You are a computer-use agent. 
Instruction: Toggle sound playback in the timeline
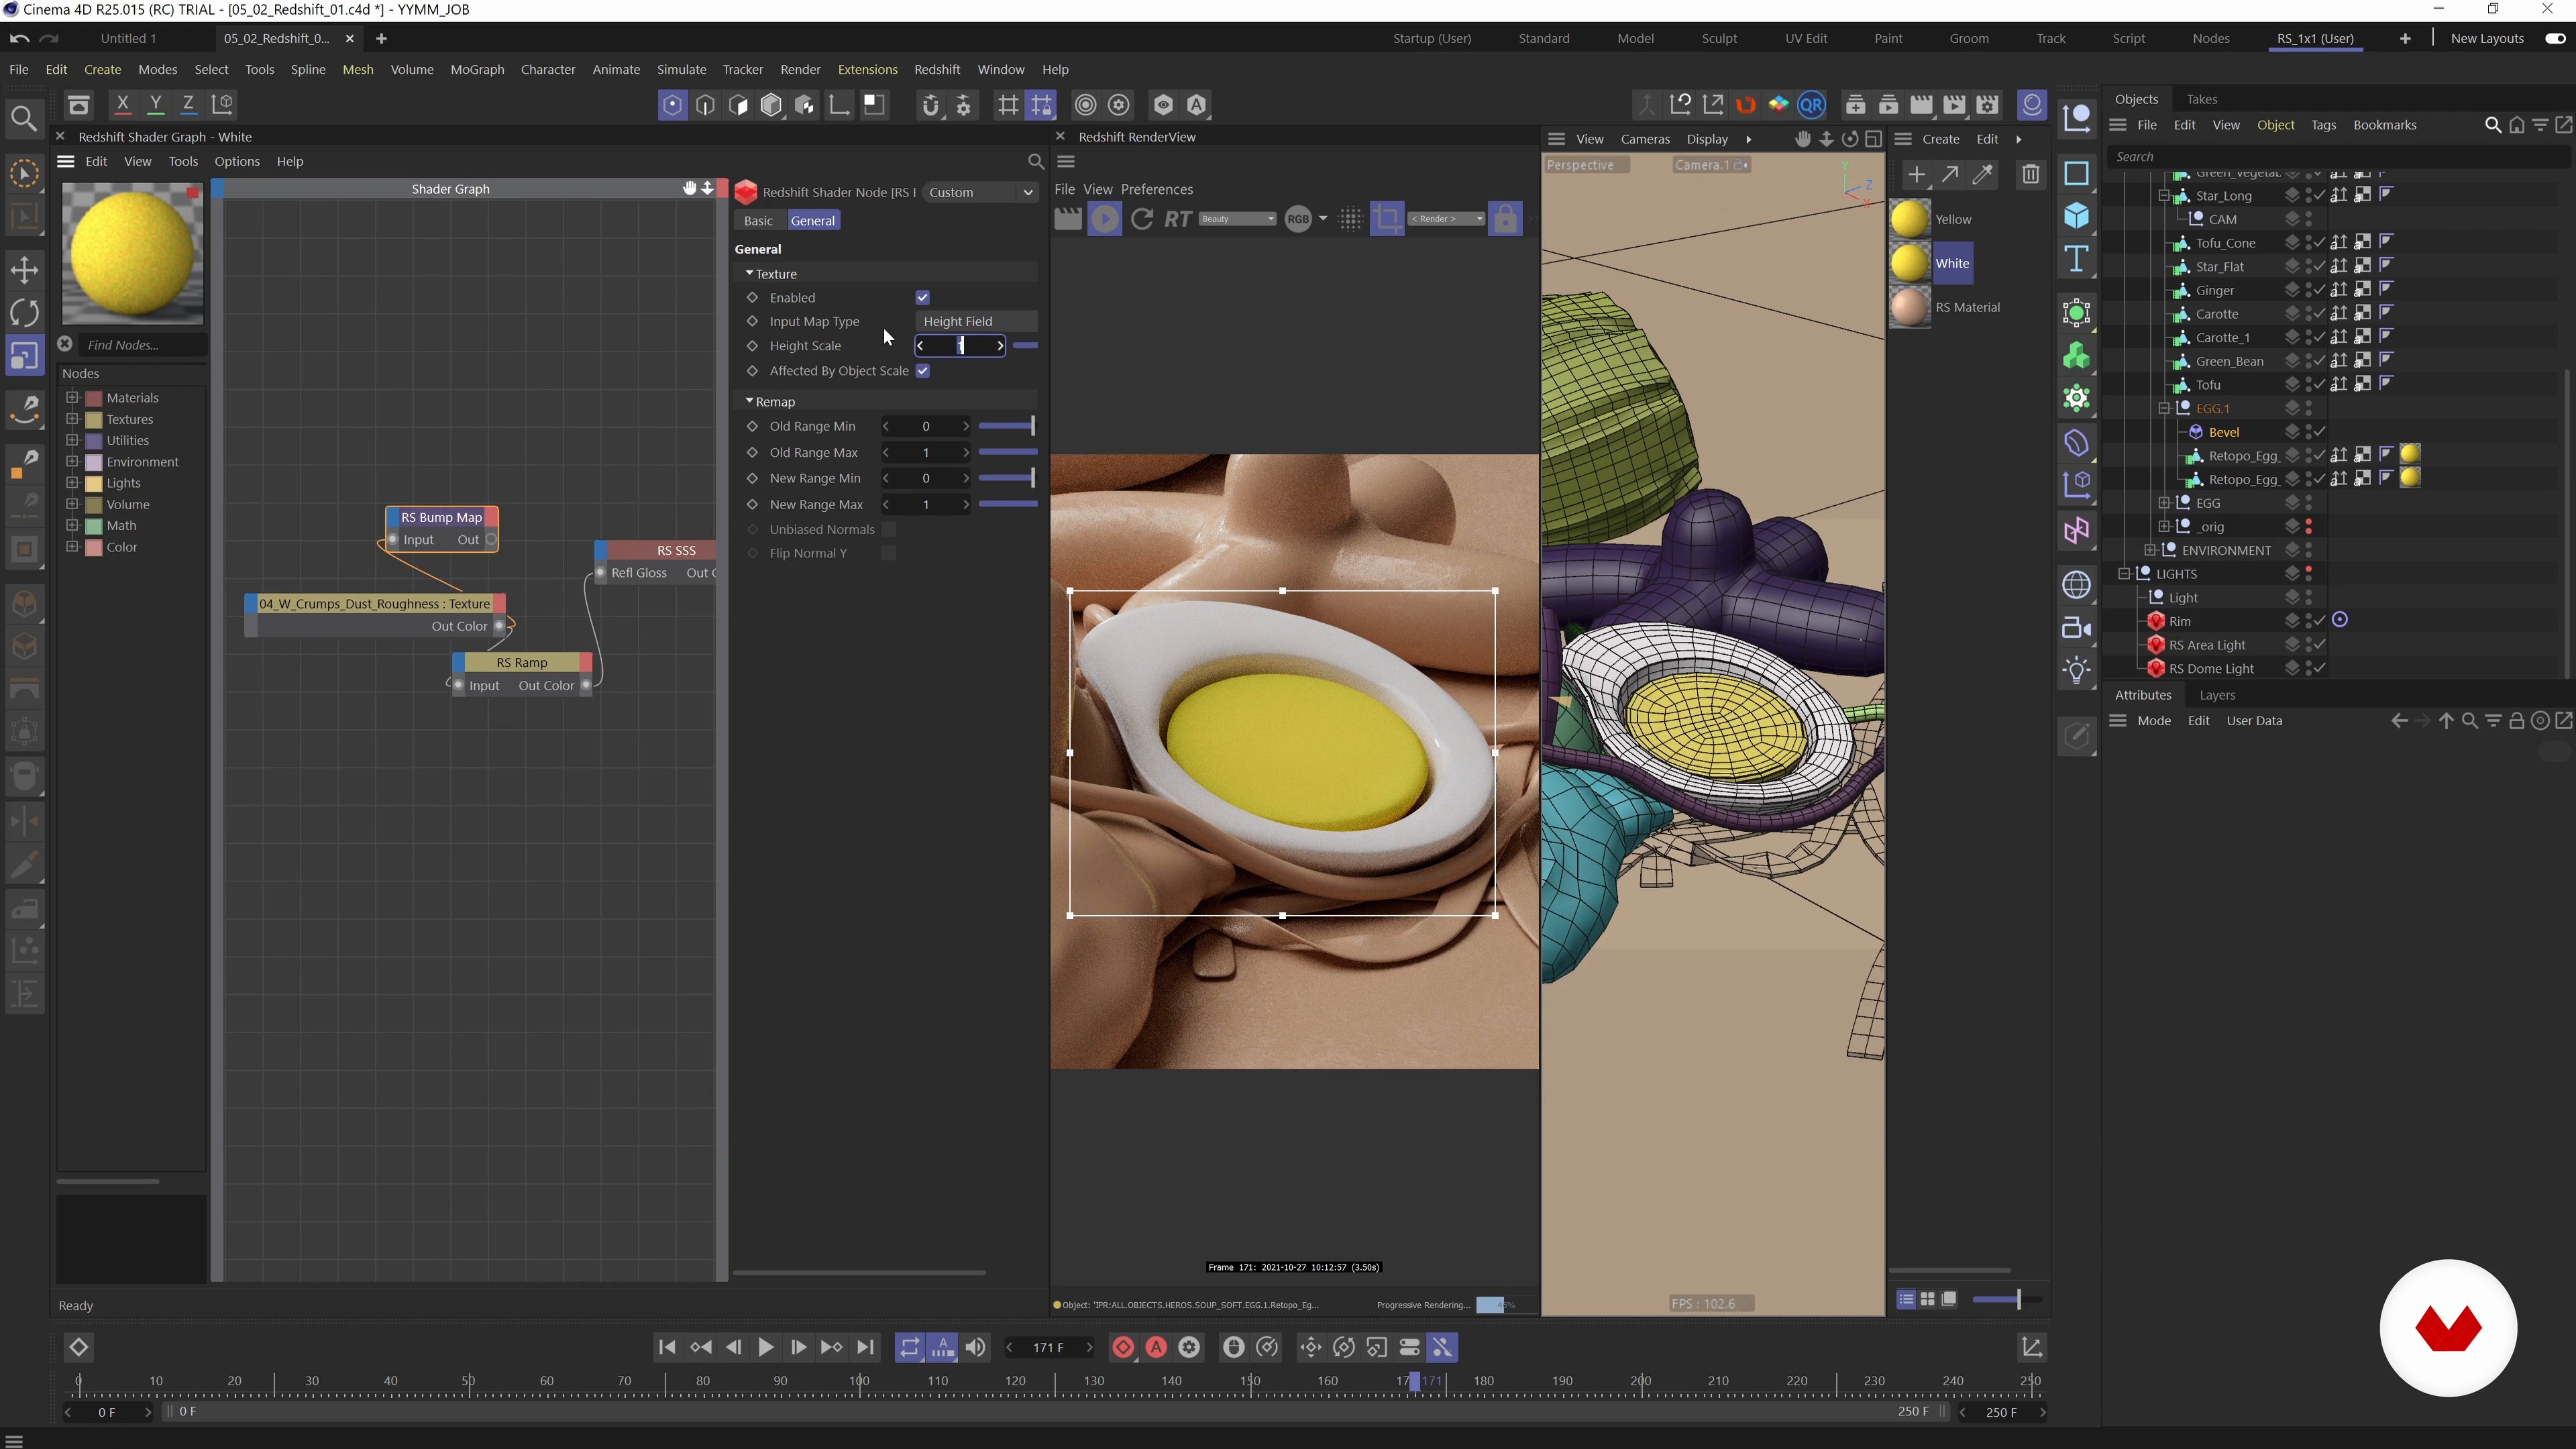tap(975, 1348)
